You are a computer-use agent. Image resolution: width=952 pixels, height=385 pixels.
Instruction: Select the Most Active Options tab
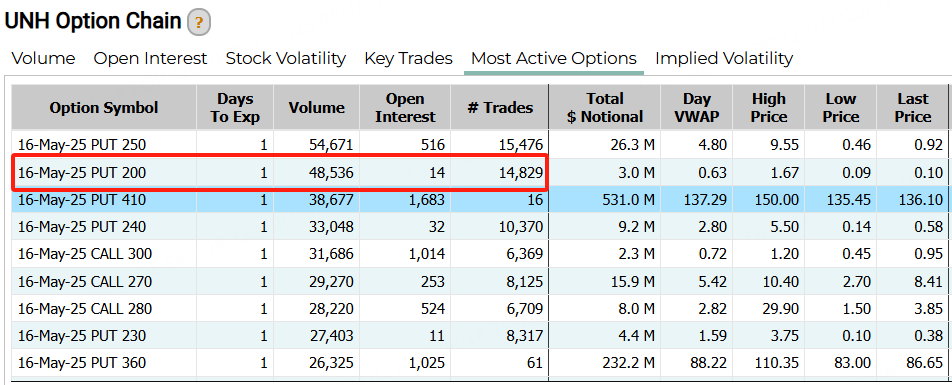coord(554,58)
